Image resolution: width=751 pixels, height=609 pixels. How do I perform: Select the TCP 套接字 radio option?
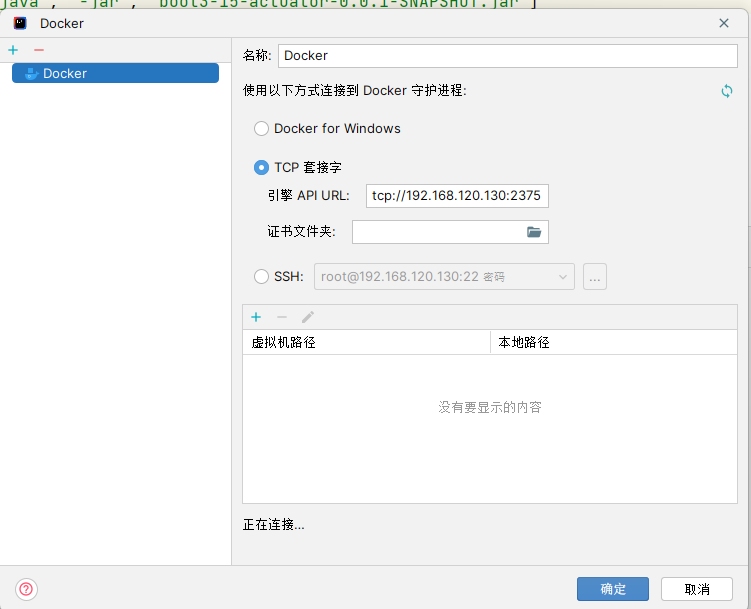[262, 168]
